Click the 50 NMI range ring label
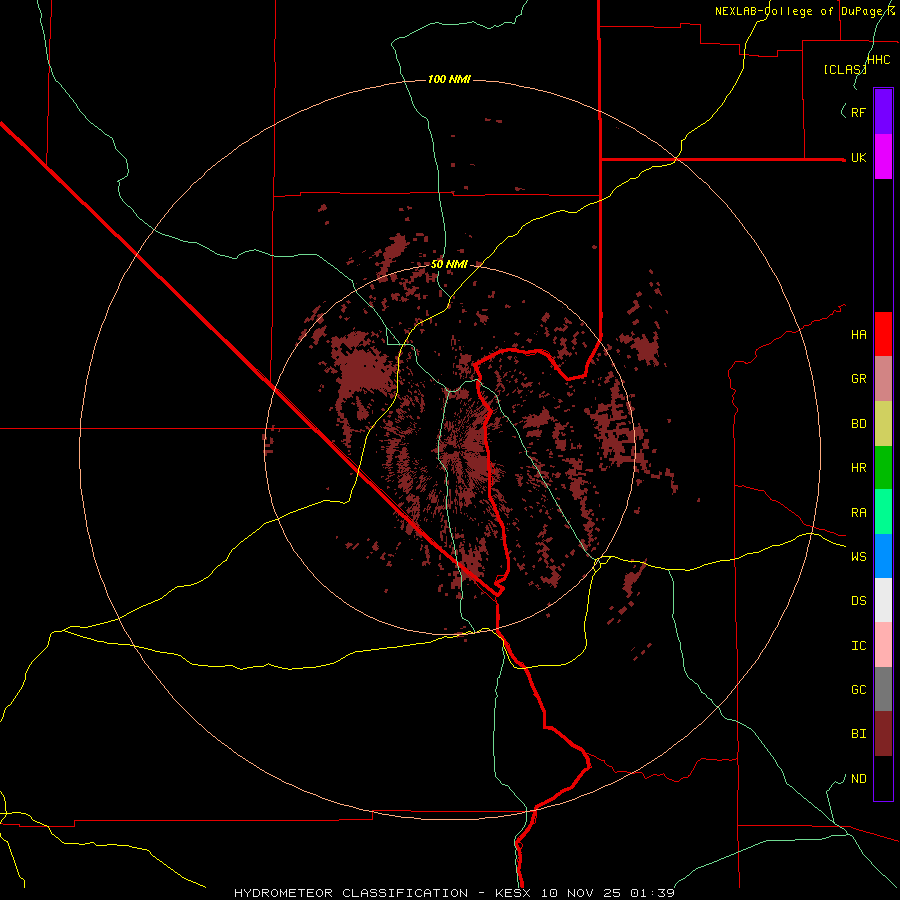900x900 pixels. 449,264
